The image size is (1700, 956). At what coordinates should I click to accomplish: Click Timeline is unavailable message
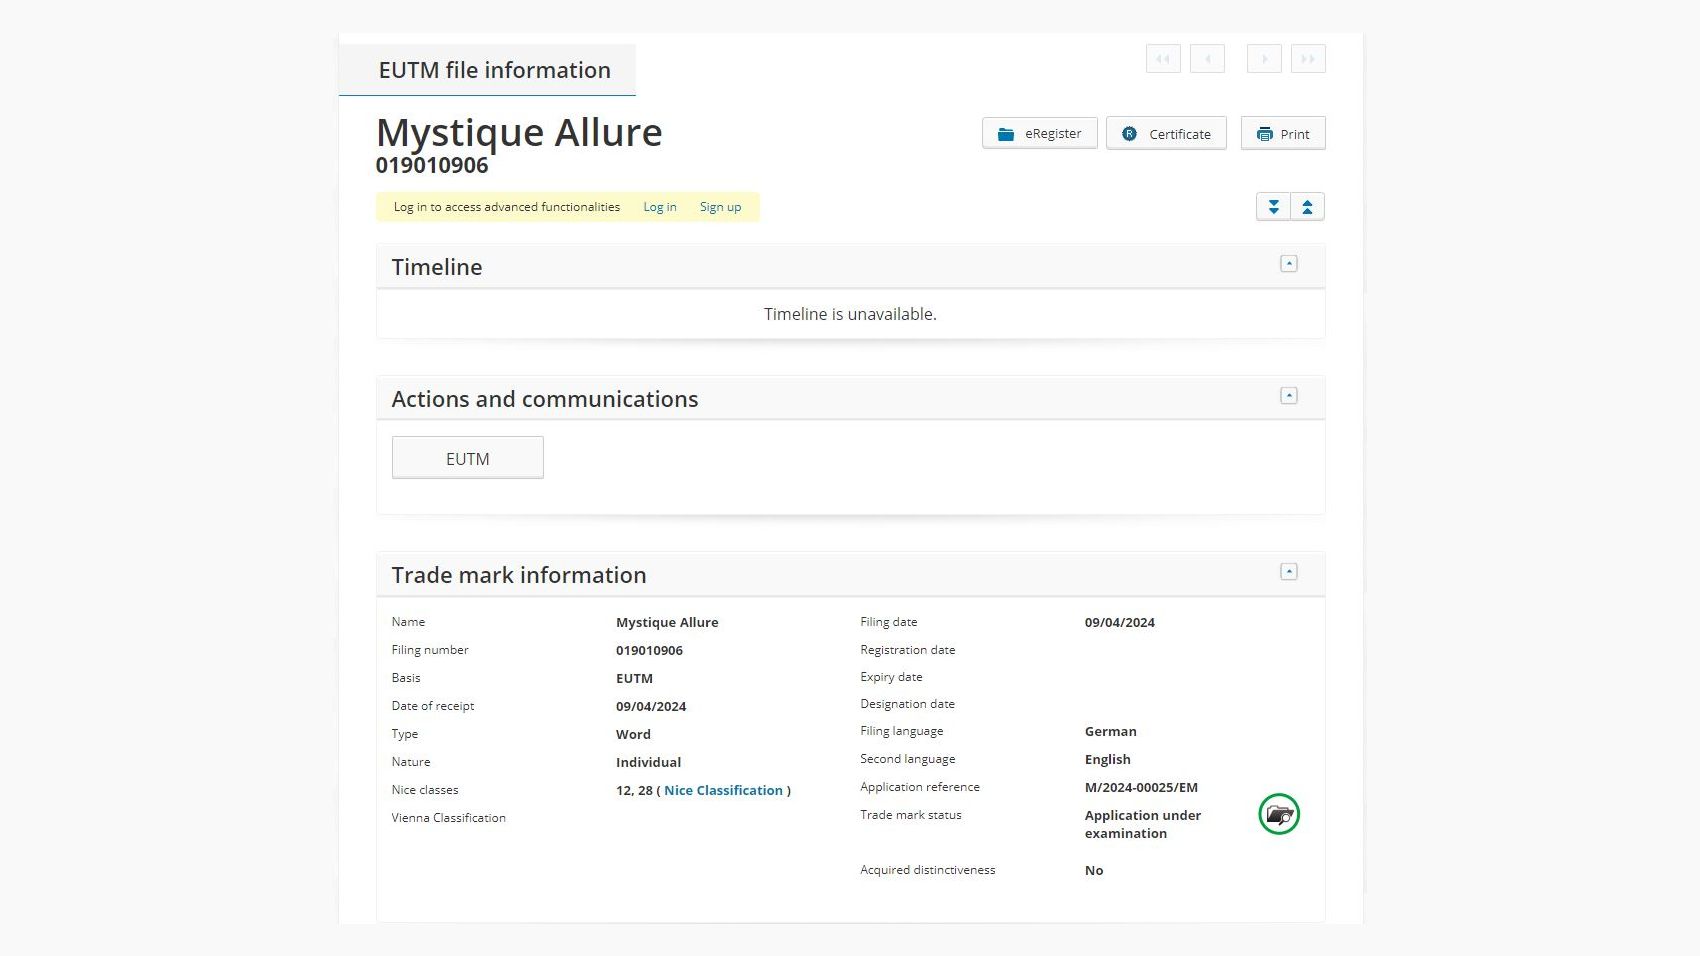[x=850, y=314]
